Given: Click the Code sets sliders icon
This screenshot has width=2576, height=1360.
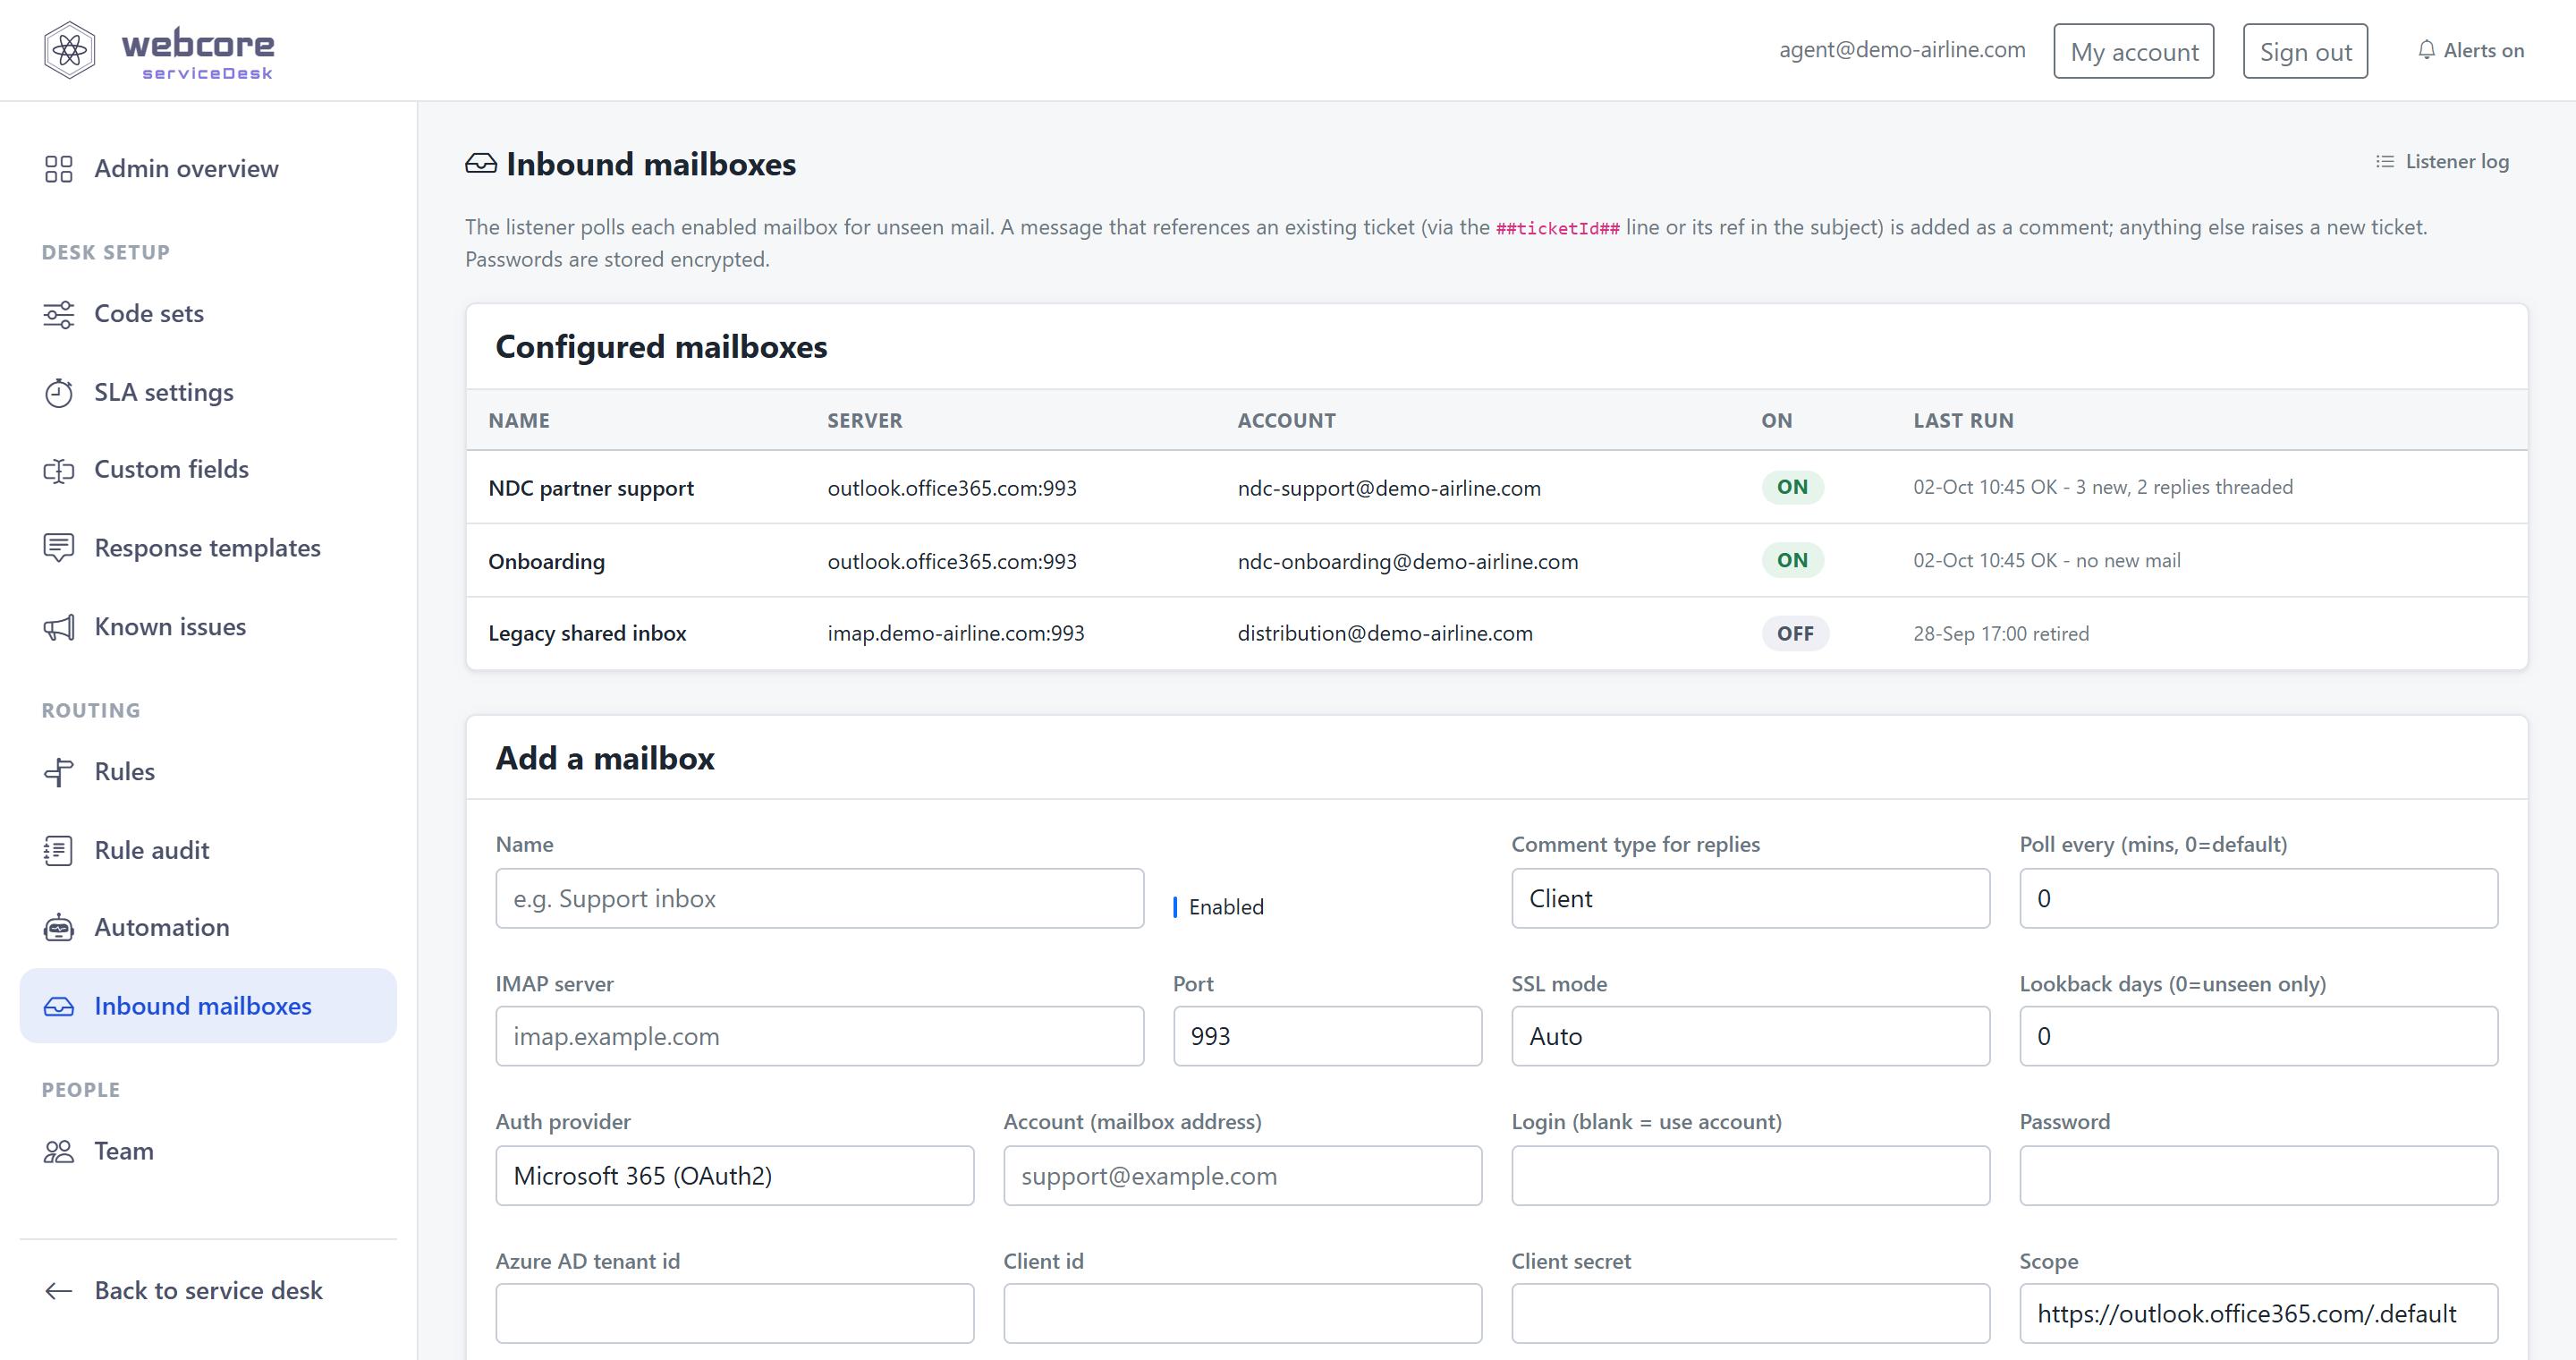Looking at the screenshot, I should 59,314.
